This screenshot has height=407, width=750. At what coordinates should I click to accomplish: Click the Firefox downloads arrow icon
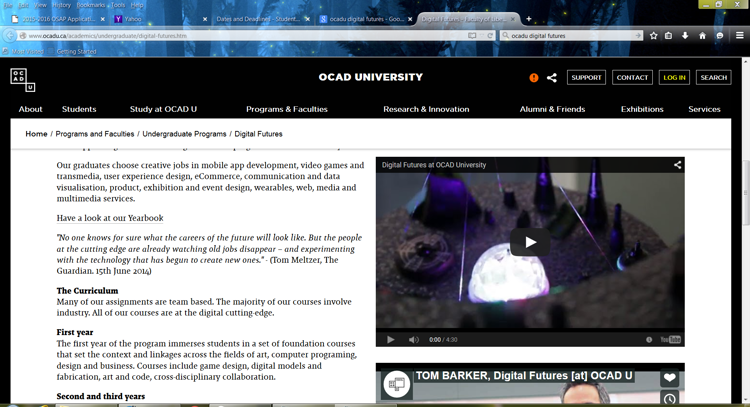pyautogui.click(x=685, y=35)
